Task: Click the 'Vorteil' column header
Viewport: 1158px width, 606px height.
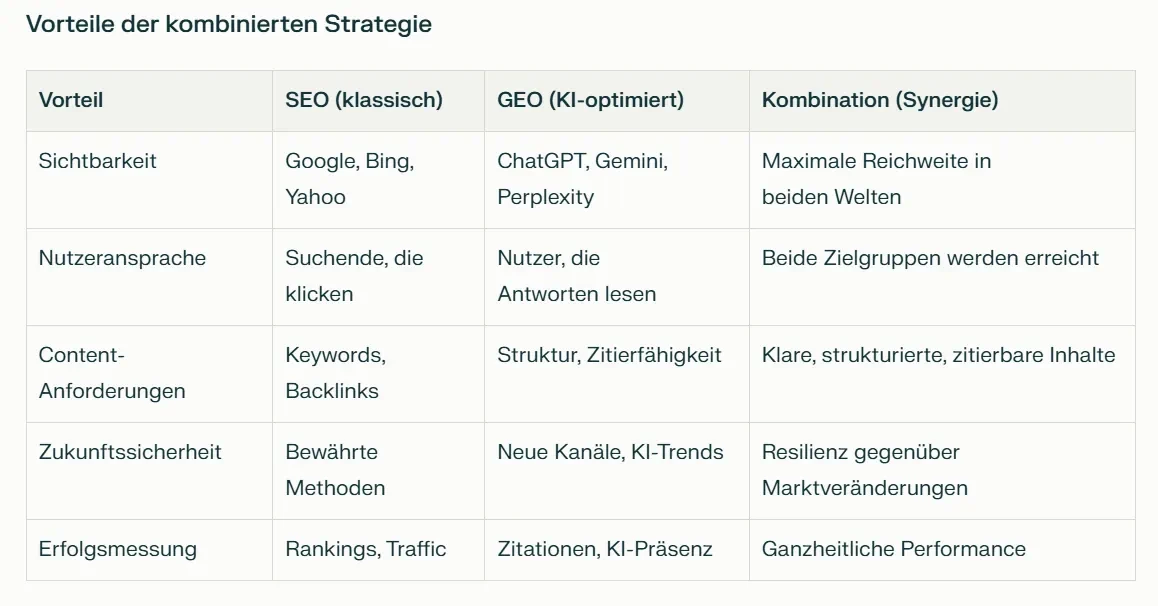Action: click(x=71, y=100)
